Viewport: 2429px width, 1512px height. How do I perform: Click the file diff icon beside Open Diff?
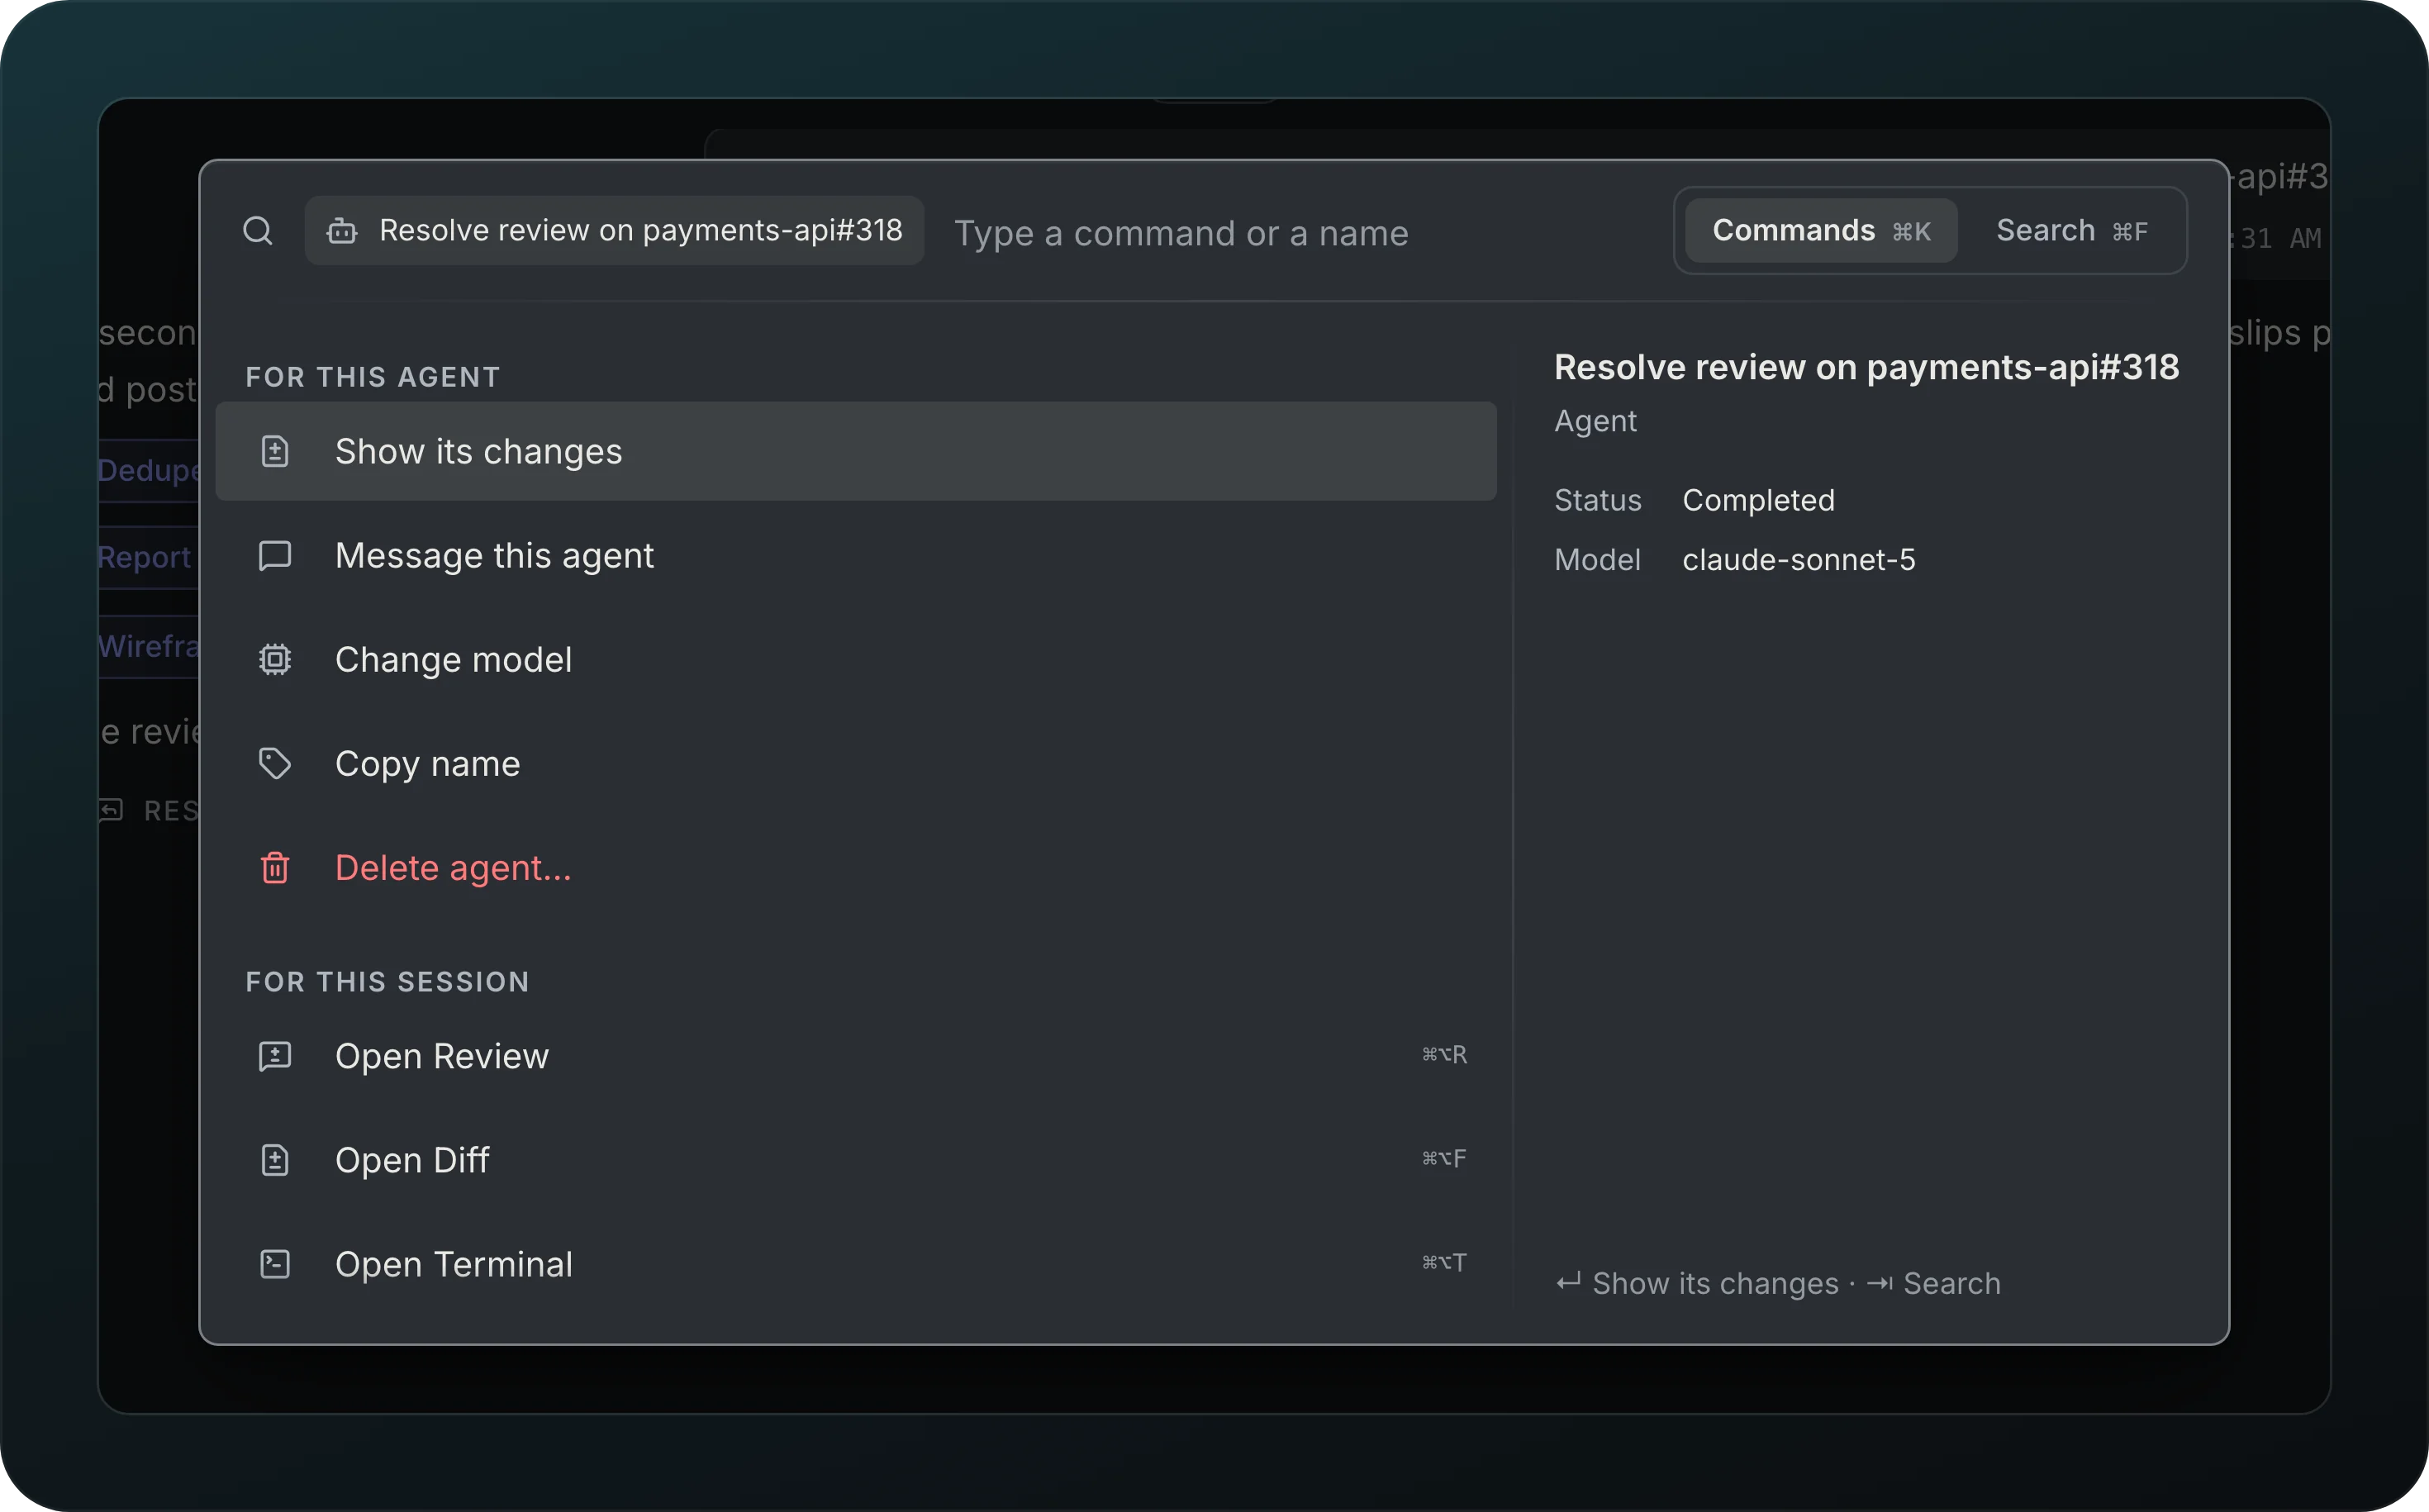tap(275, 1160)
